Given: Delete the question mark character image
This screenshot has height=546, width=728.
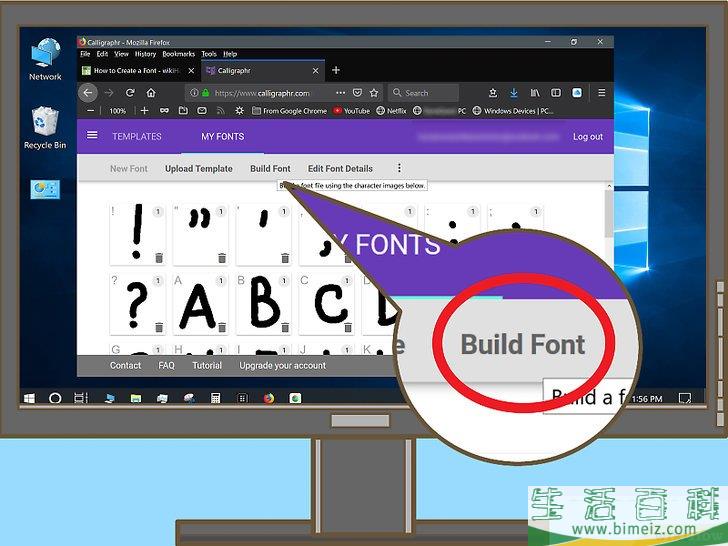Looking at the screenshot, I should click(x=159, y=327).
